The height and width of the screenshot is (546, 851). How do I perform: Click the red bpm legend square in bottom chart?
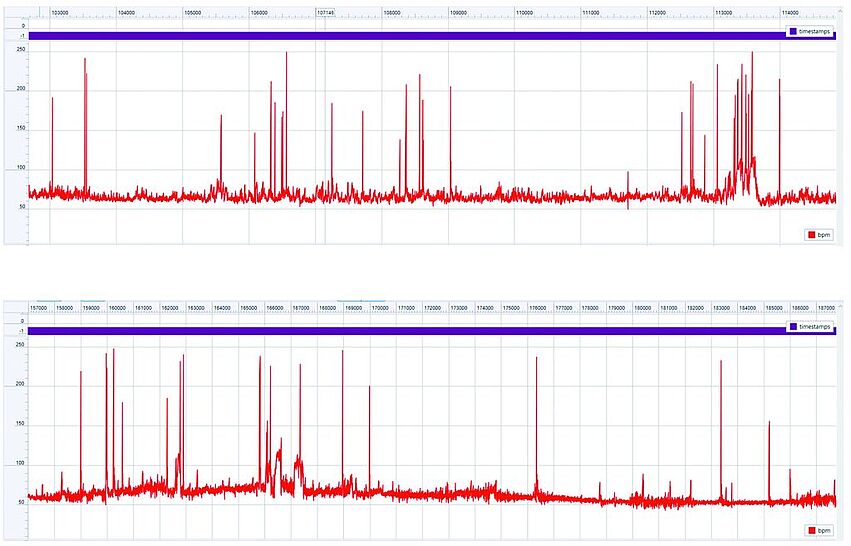click(811, 531)
